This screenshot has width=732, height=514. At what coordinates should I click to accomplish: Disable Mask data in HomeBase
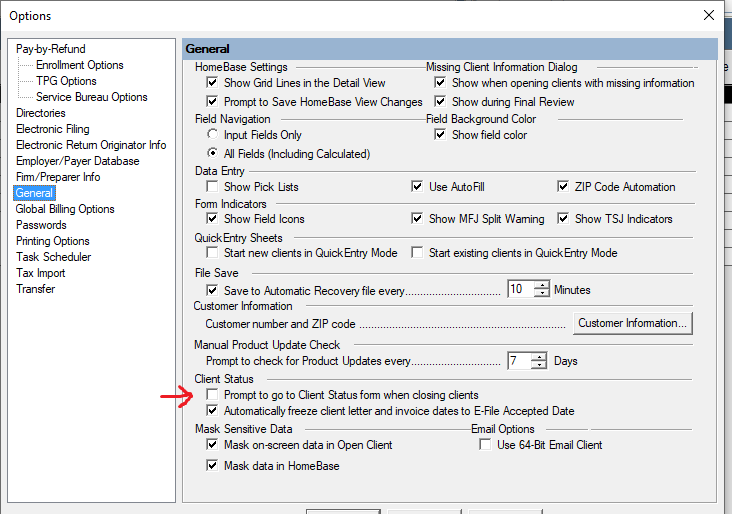coord(212,466)
